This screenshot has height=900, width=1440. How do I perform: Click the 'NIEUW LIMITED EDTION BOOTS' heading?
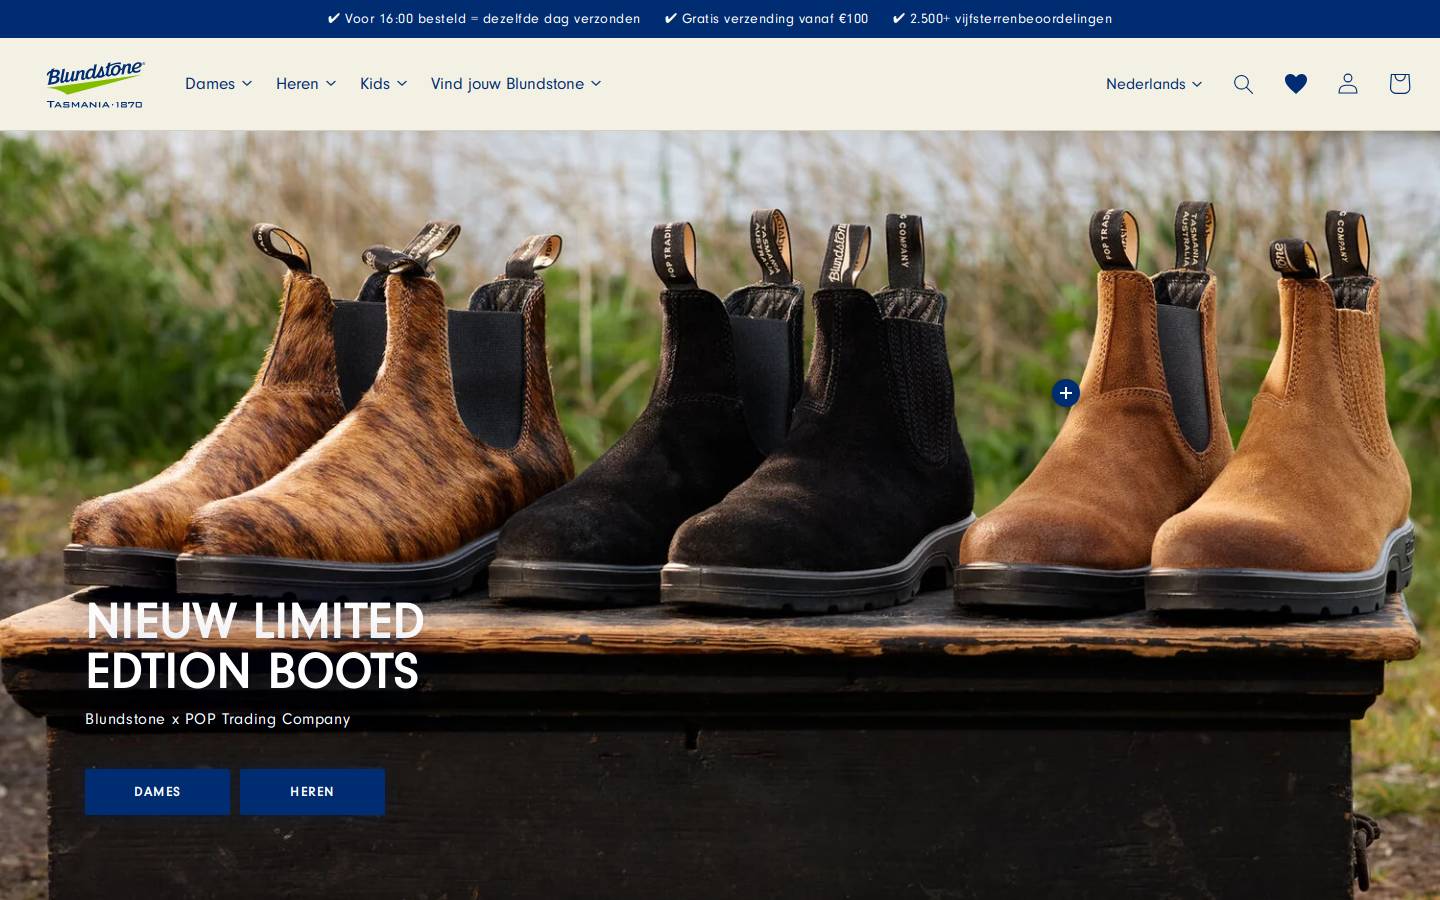(x=255, y=645)
